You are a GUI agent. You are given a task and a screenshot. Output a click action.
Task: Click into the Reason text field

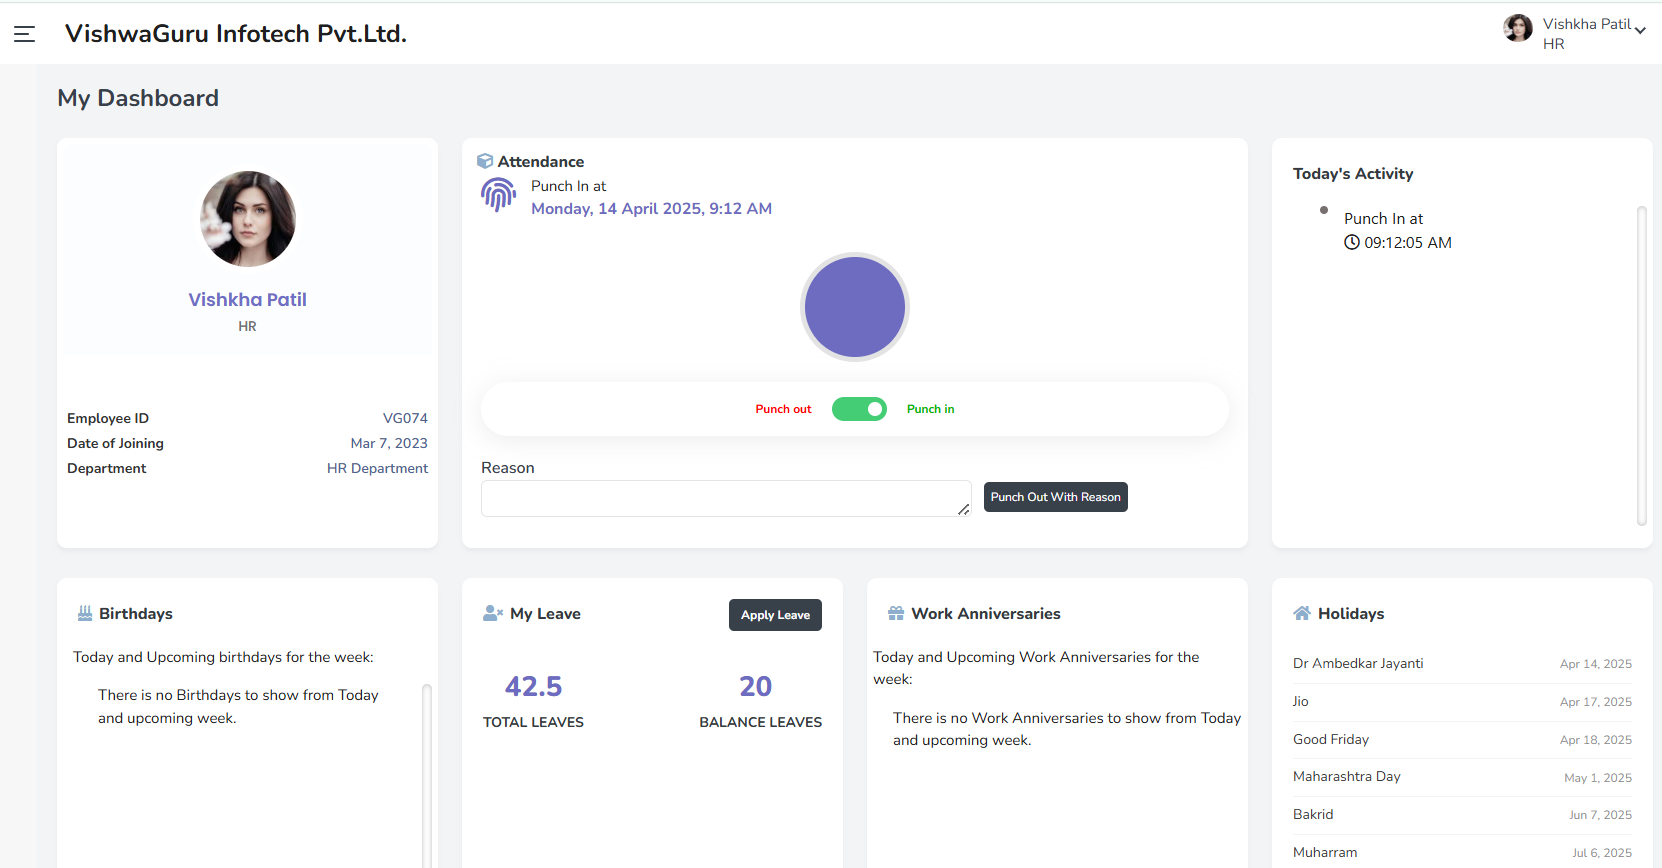(x=725, y=498)
